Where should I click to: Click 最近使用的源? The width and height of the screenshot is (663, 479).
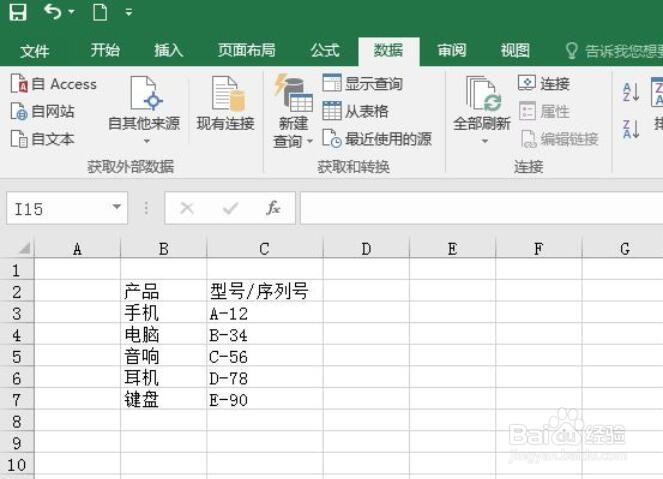tap(377, 139)
